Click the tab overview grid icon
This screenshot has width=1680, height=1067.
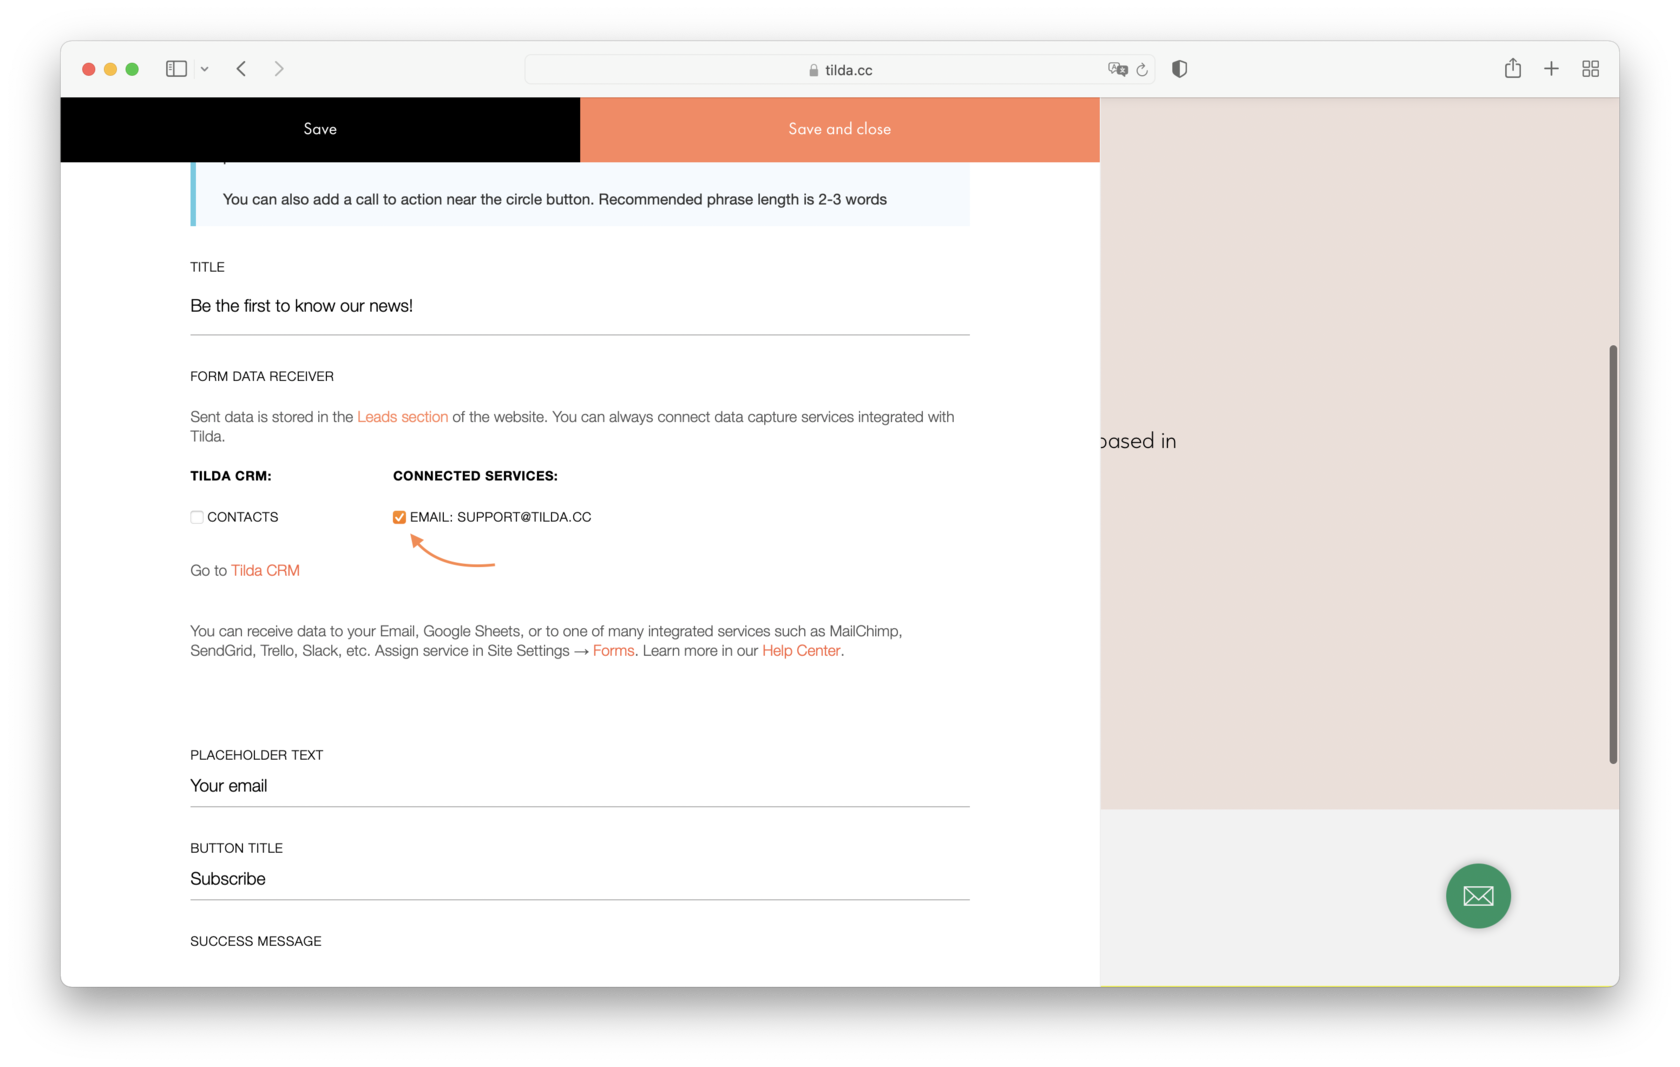tap(1590, 68)
